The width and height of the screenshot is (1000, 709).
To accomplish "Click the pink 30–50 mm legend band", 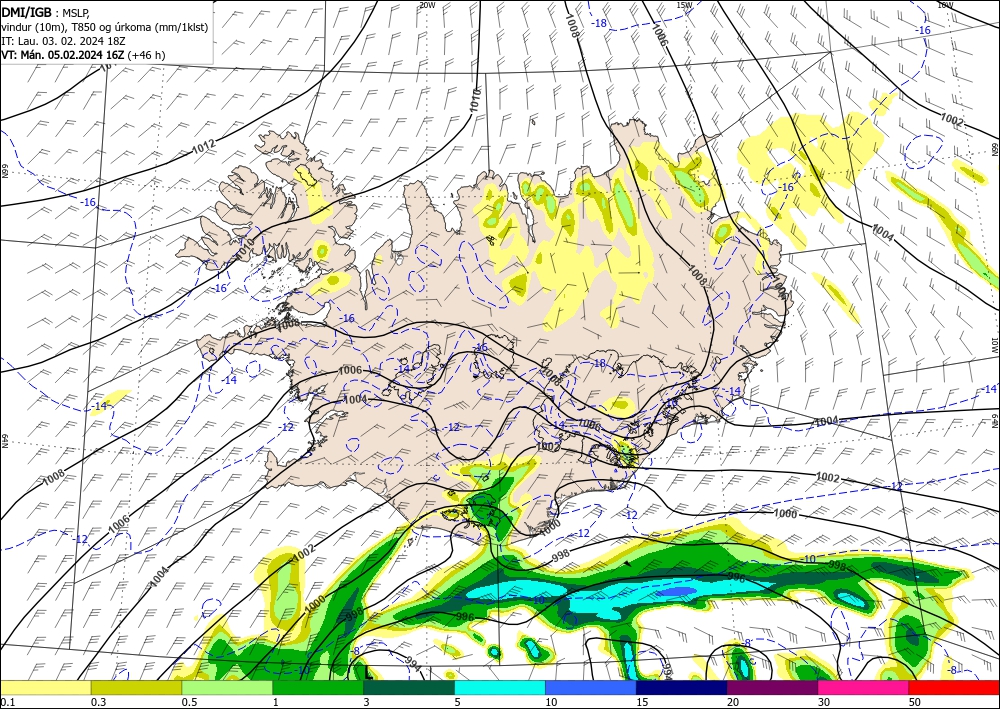I will click(863, 688).
